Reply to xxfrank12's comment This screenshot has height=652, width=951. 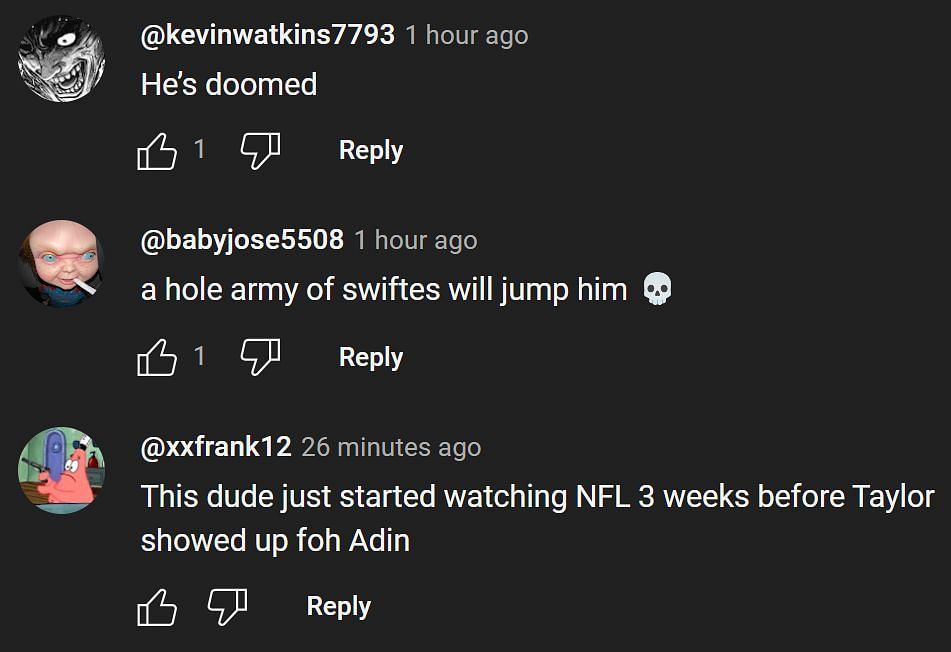338,607
